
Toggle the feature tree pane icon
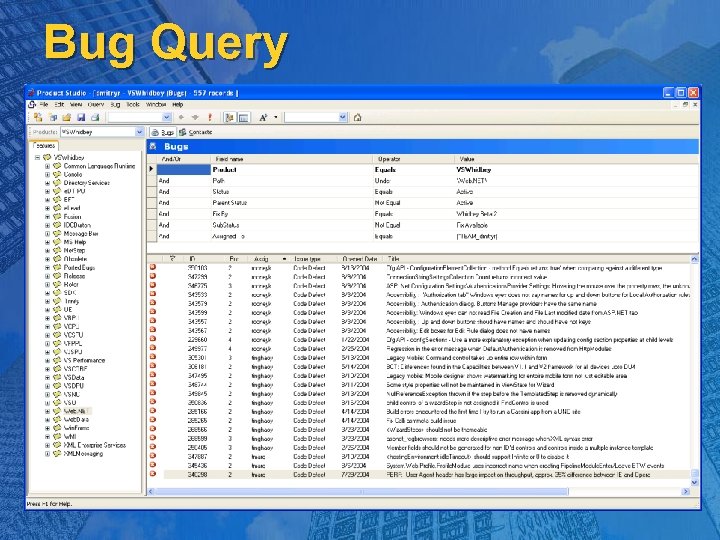pyautogui.click(x=229, y=118)
